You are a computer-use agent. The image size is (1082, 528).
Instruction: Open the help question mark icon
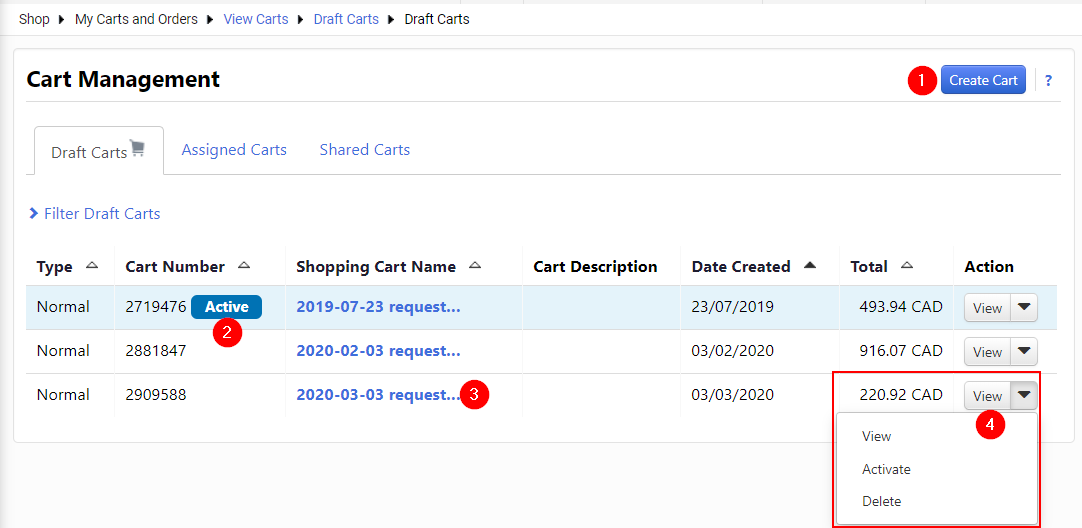(x=1048, y=81)
